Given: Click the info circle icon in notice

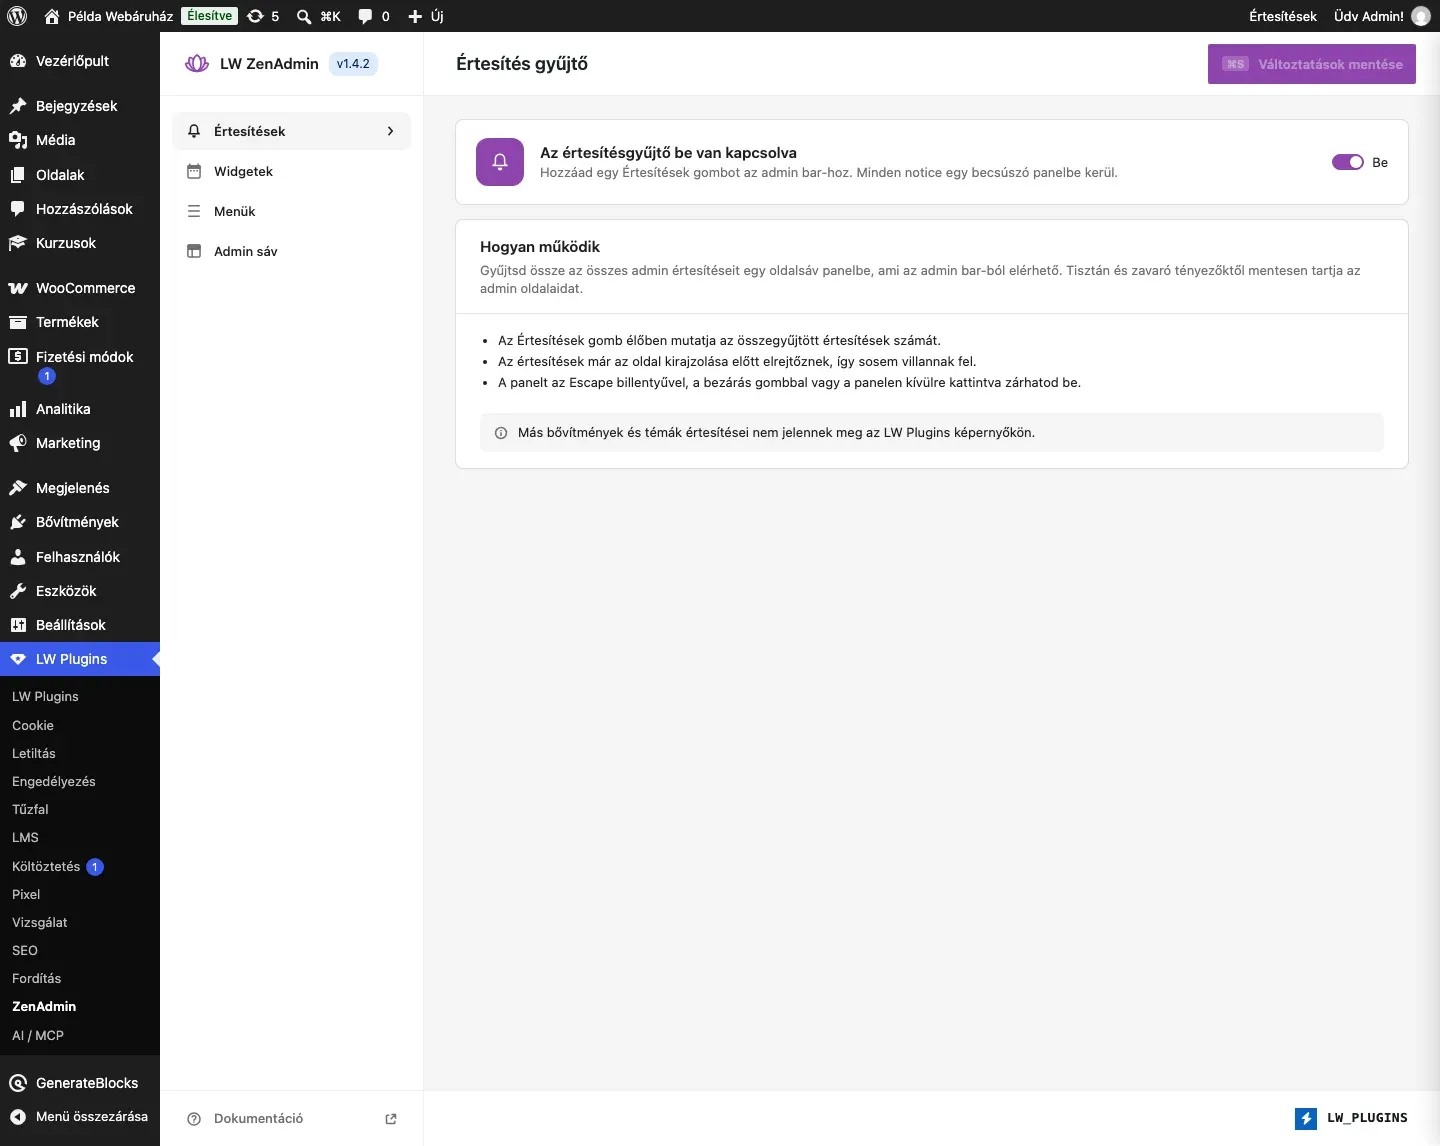Looking at the screenshot, I should point(501,433).
